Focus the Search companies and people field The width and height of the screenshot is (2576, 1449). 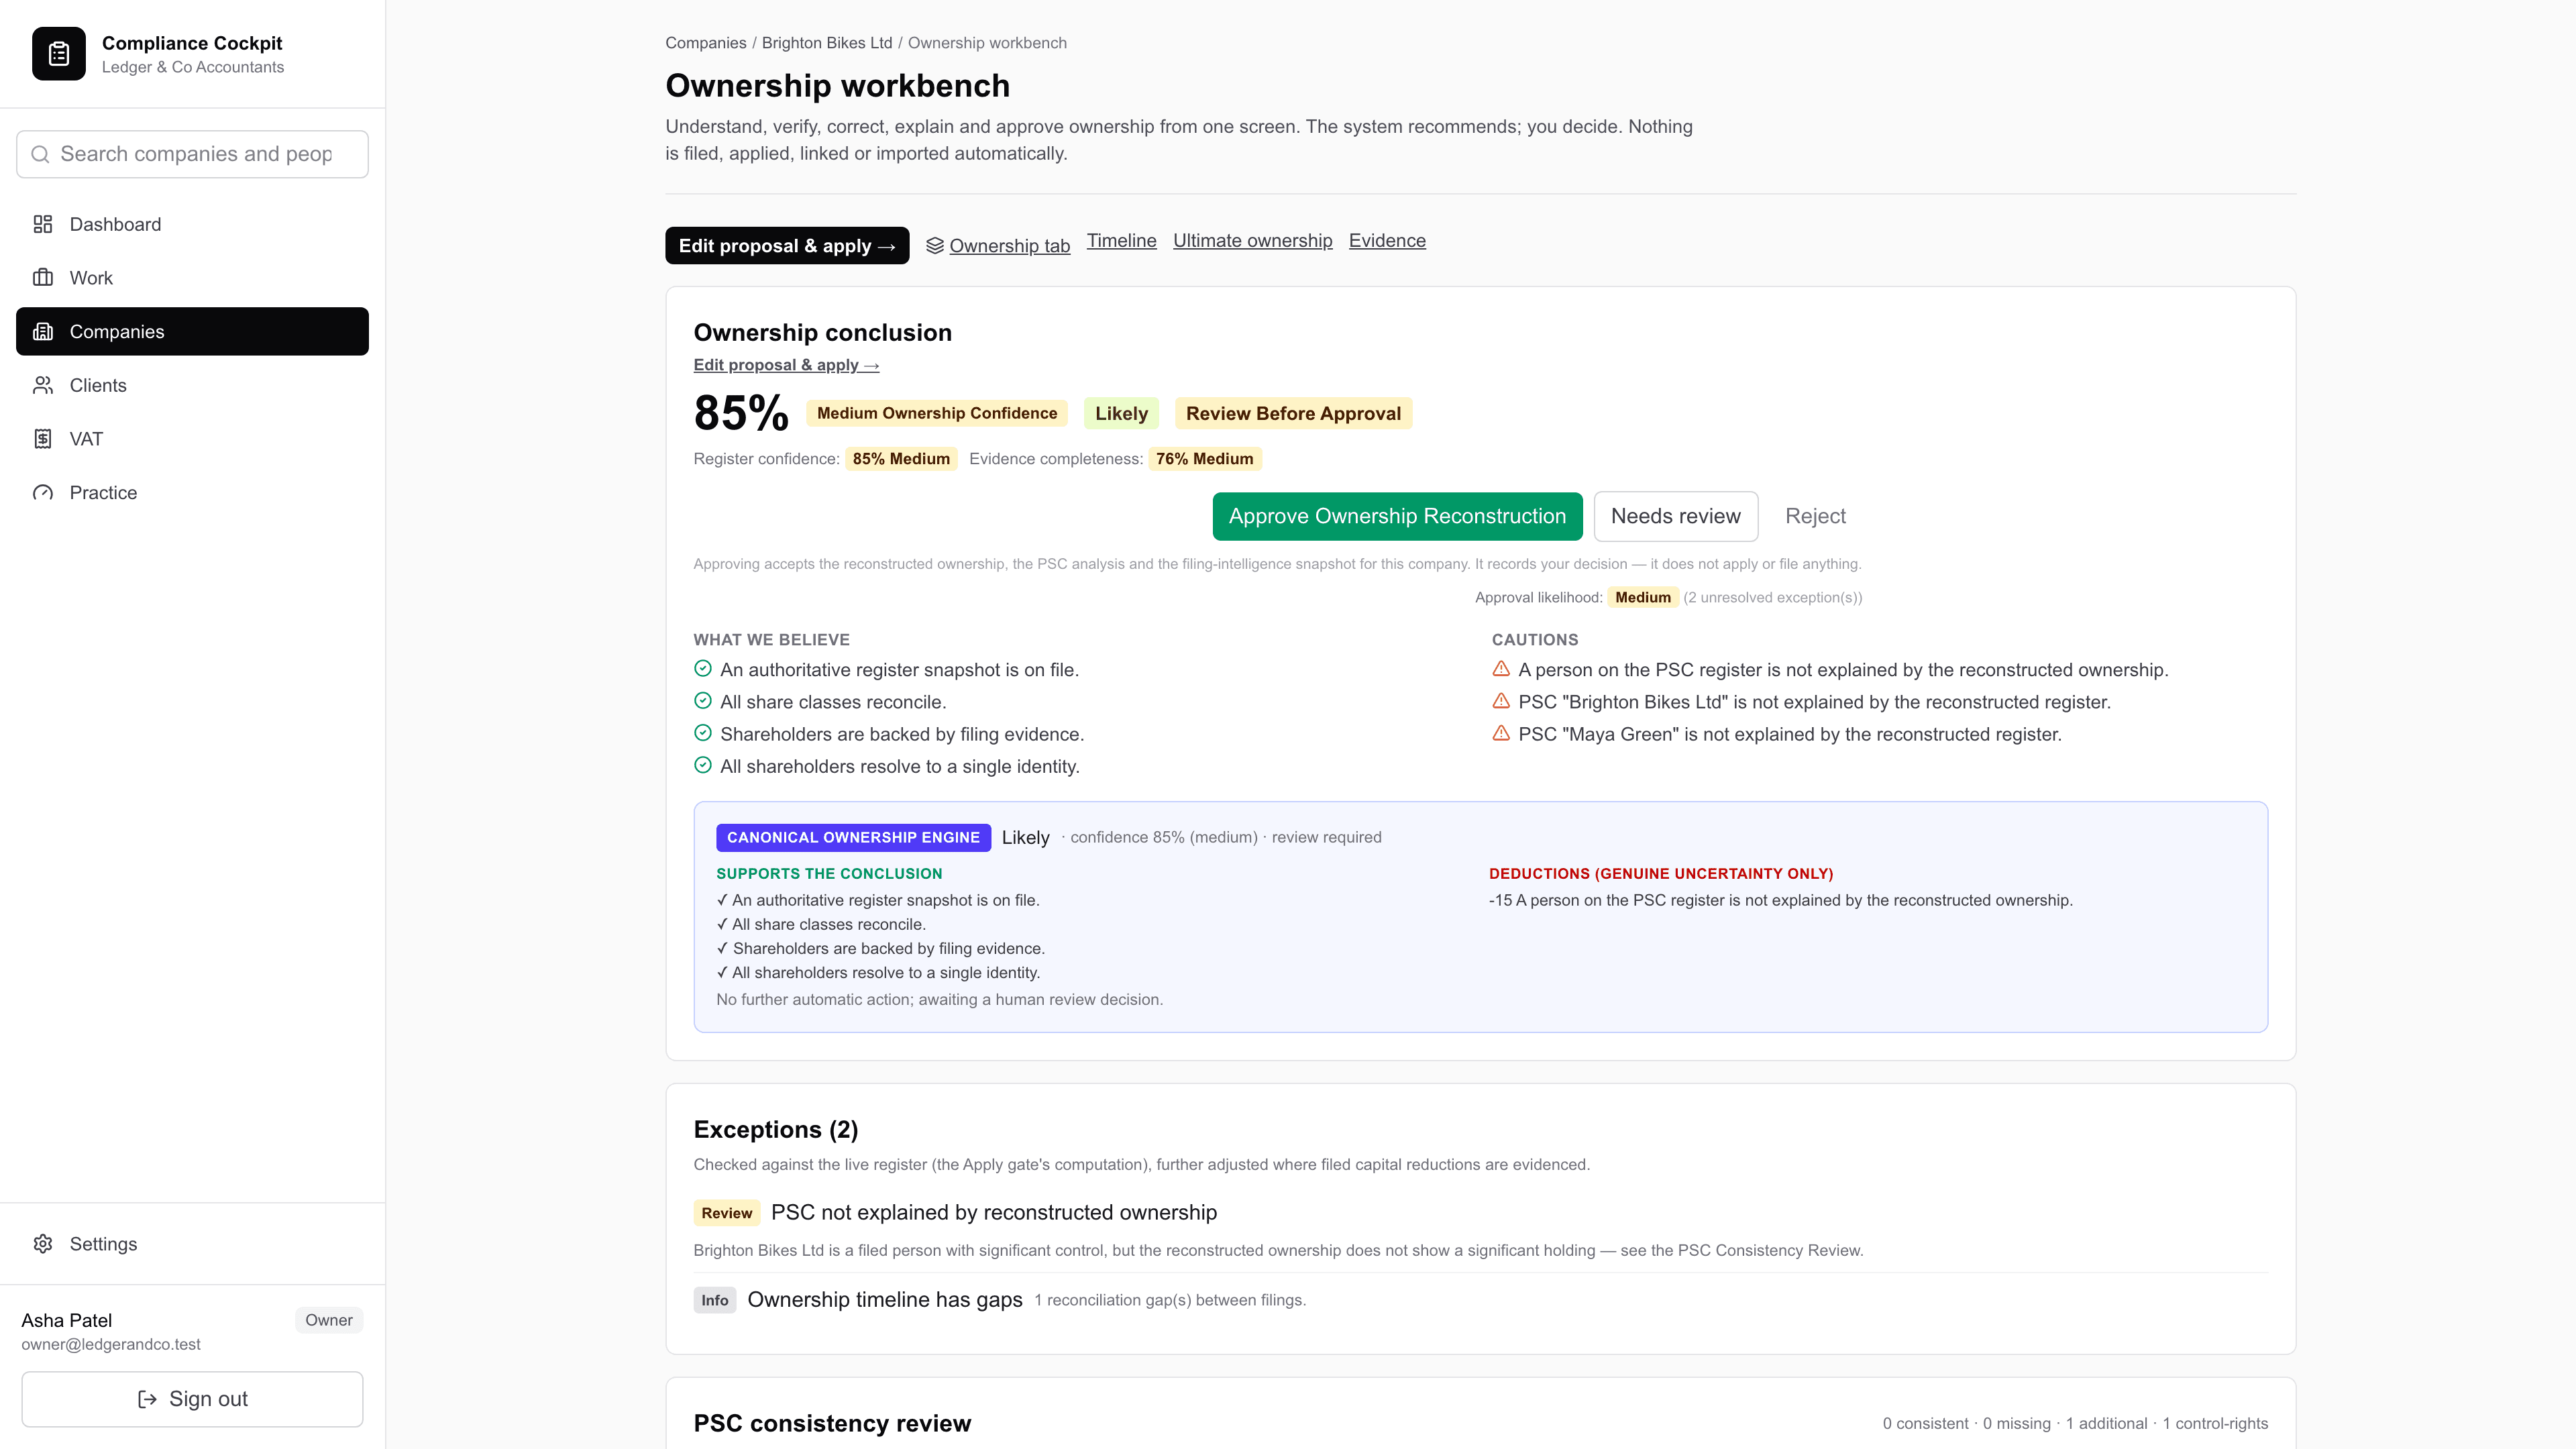pyautogui.click(x=192, y=154)
